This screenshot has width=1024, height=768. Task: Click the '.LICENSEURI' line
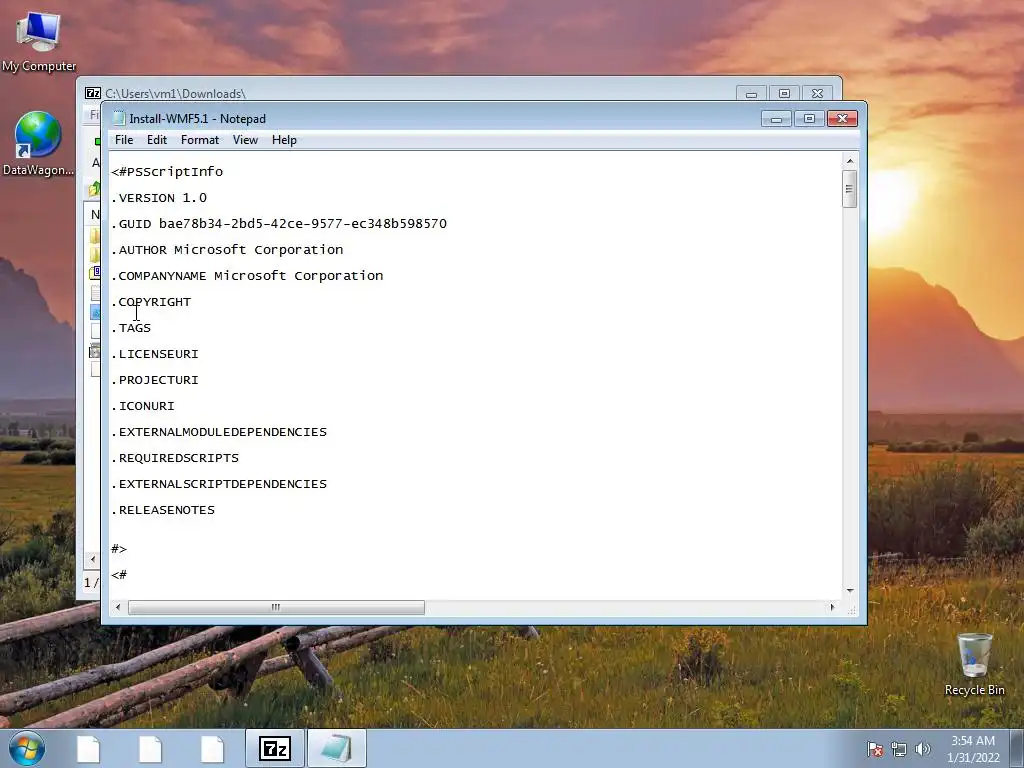click(x=155, y=354)
